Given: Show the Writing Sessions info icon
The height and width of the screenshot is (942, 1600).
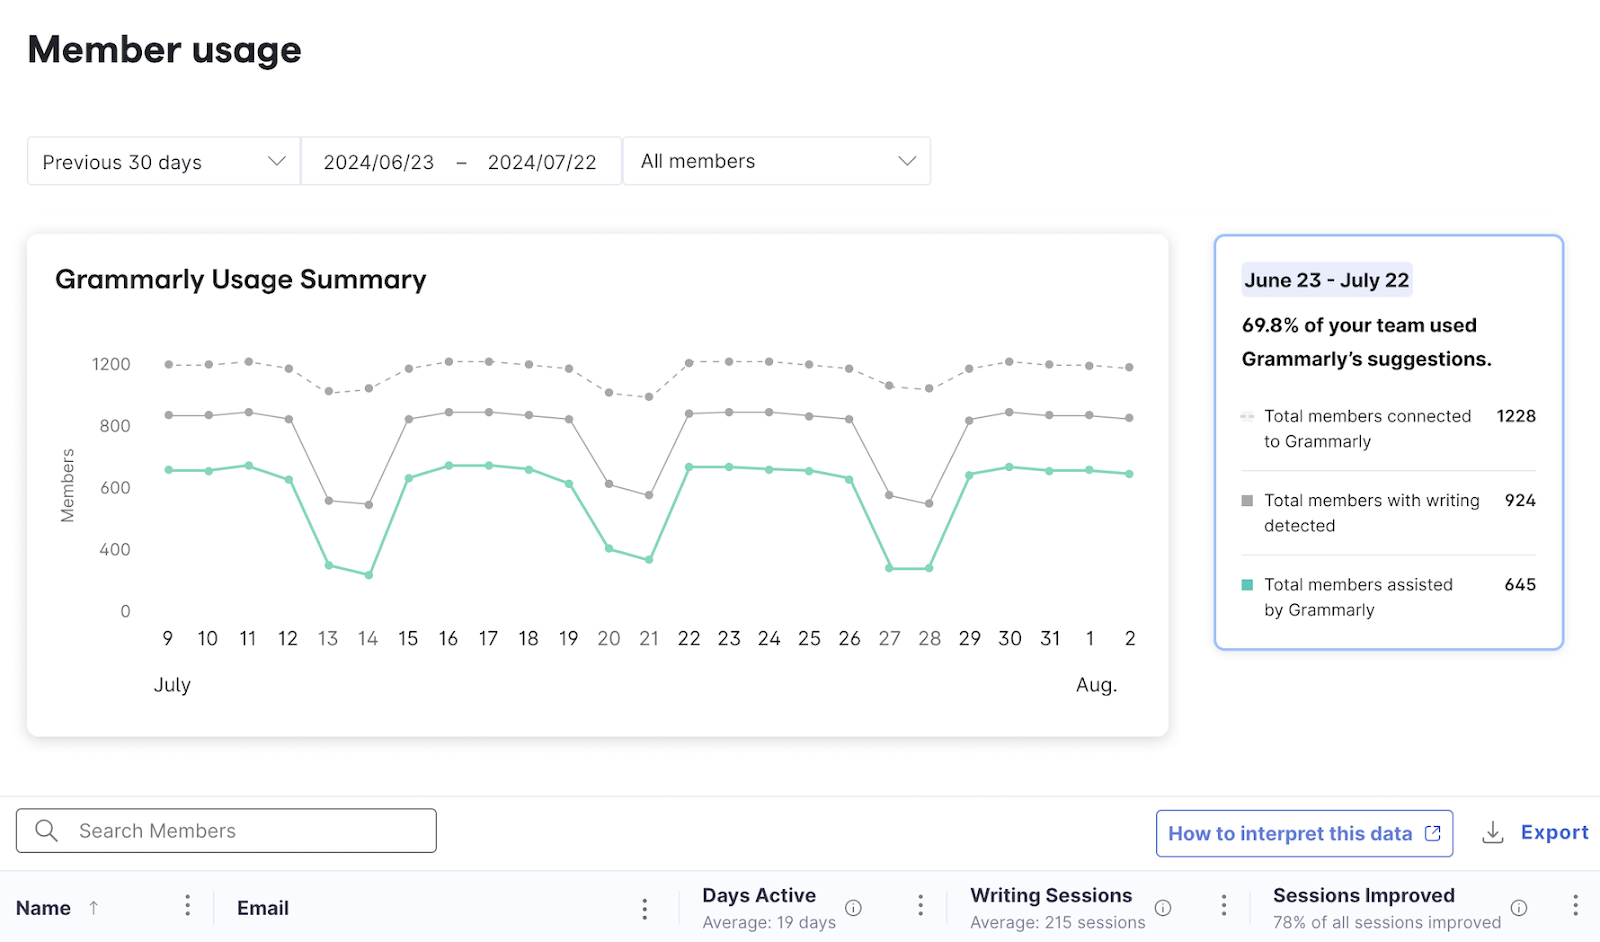Looking at the screenshot, I should (1163, 908).
